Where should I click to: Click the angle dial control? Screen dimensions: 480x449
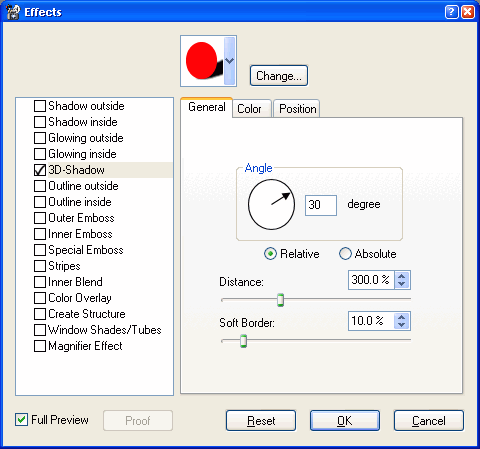271,204
